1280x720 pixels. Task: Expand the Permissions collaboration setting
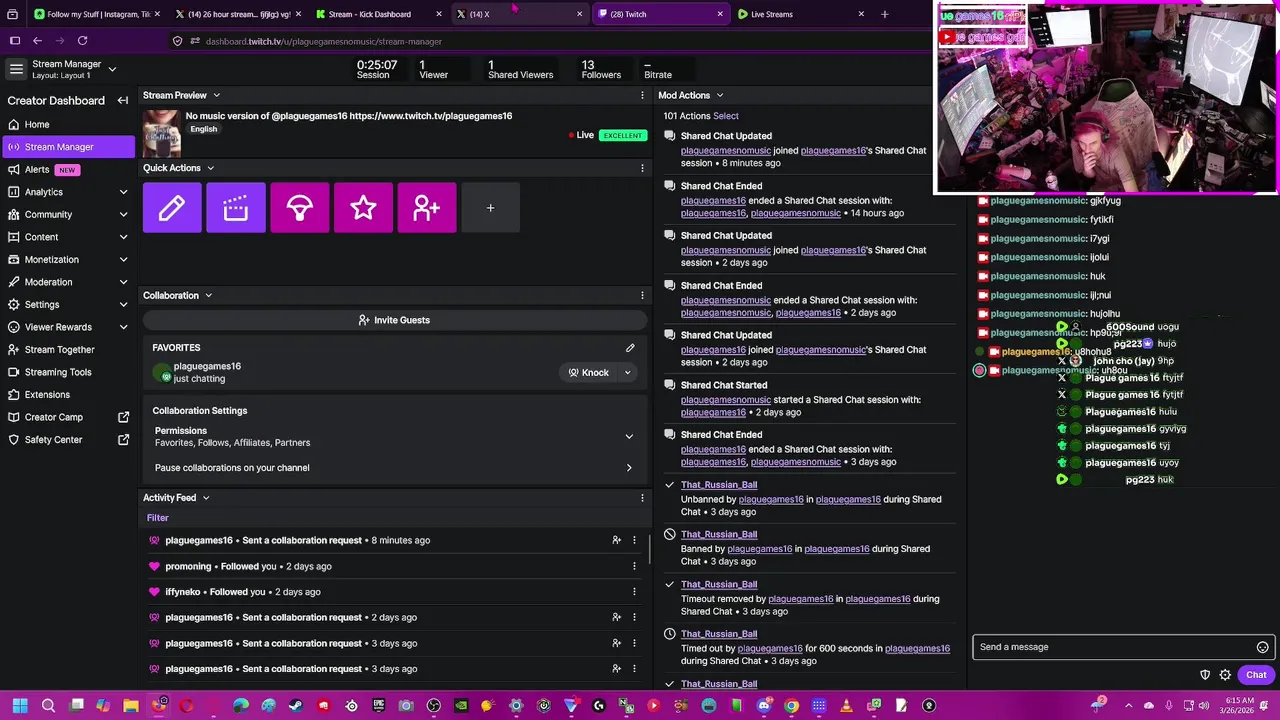(629, 436)
